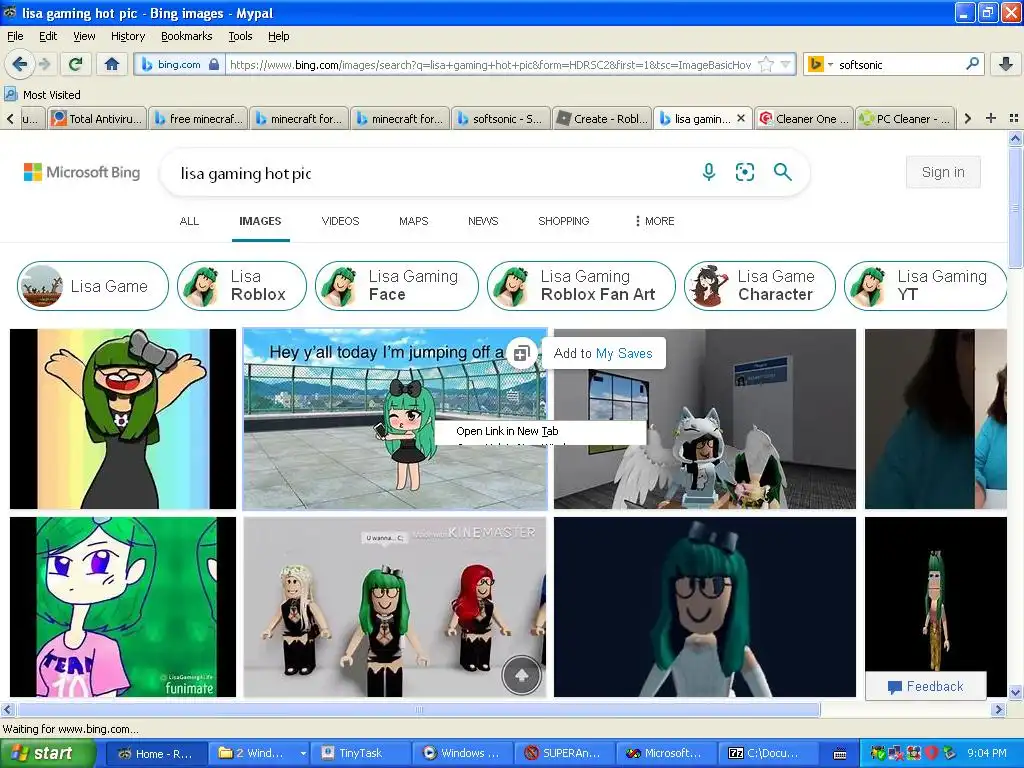Switch to the softsonic tab
Screen dimensions: 1024x768
click(x=500, y=119)
